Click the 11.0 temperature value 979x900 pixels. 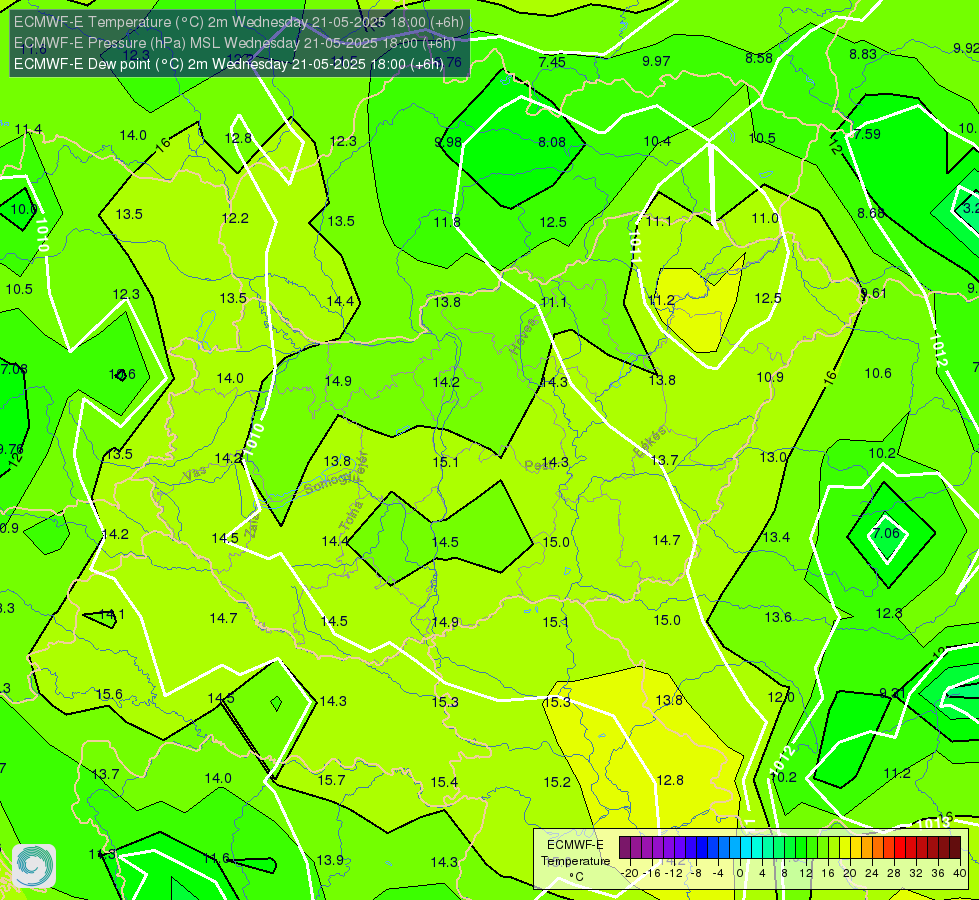(x=765, y=218)
